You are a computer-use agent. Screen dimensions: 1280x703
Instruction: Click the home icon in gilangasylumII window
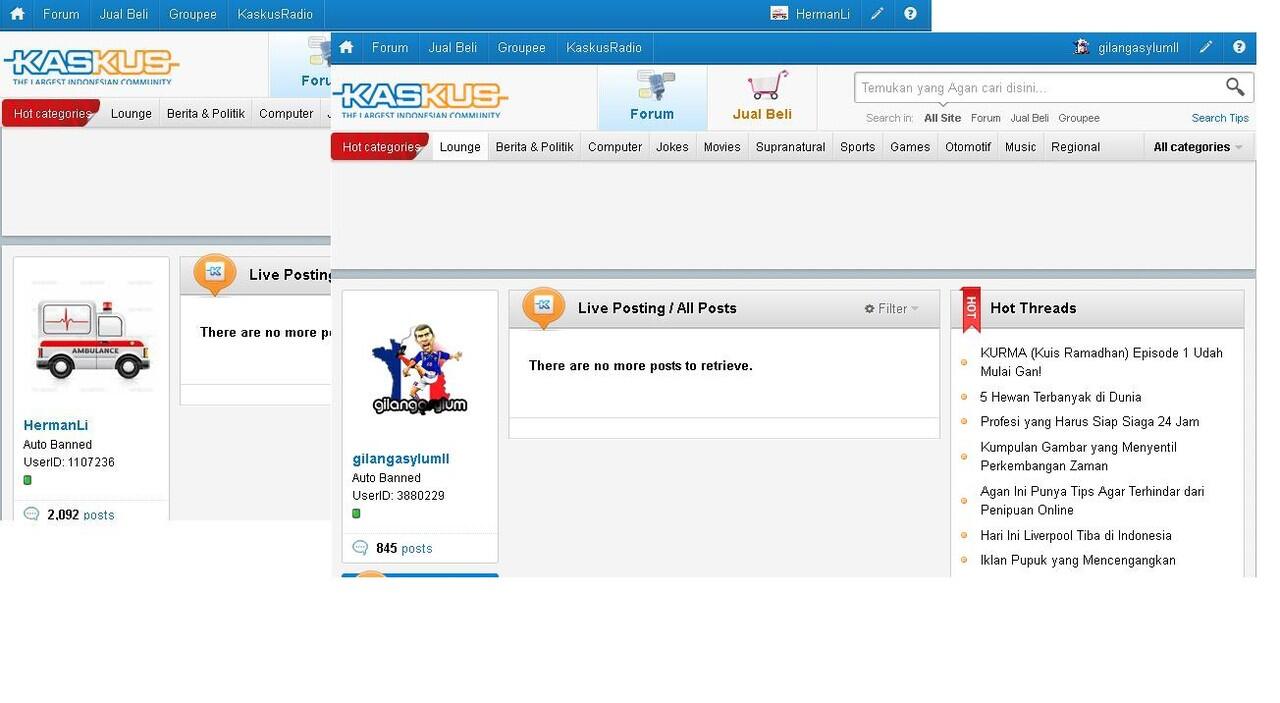point(346,47)
